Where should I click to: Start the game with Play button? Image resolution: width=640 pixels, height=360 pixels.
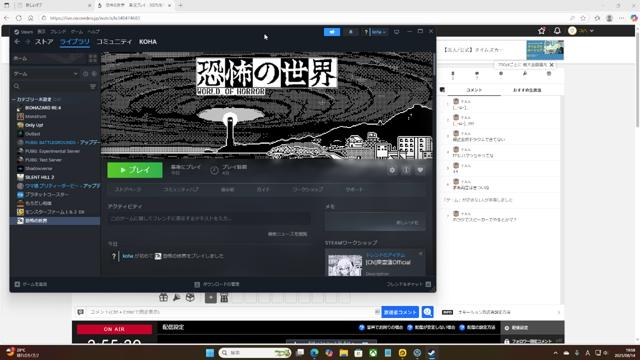pyautogui.click(x=135, y=170)
